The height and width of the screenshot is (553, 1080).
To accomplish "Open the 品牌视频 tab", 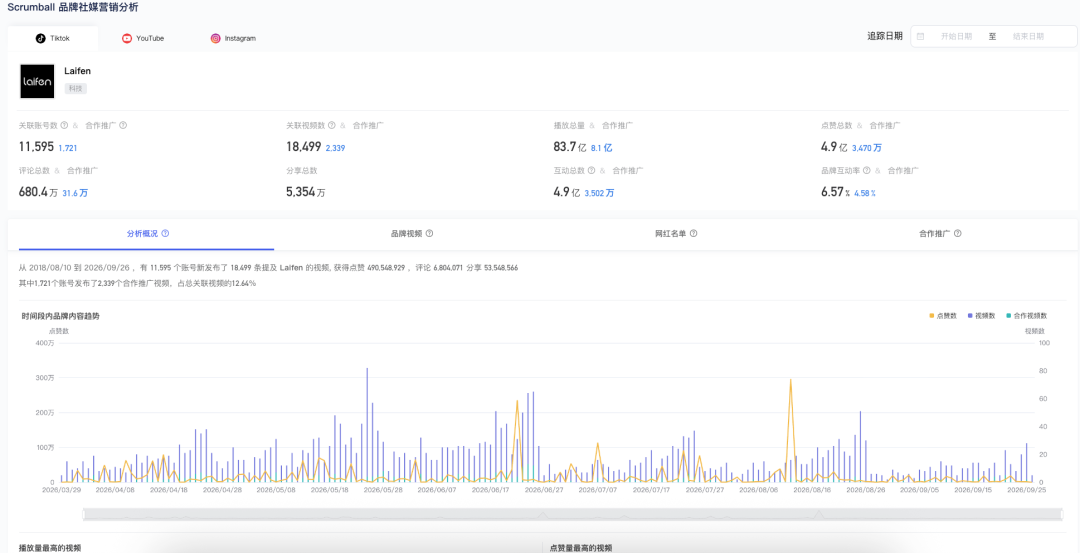I will pyautogui.click(x=411, y=234).
